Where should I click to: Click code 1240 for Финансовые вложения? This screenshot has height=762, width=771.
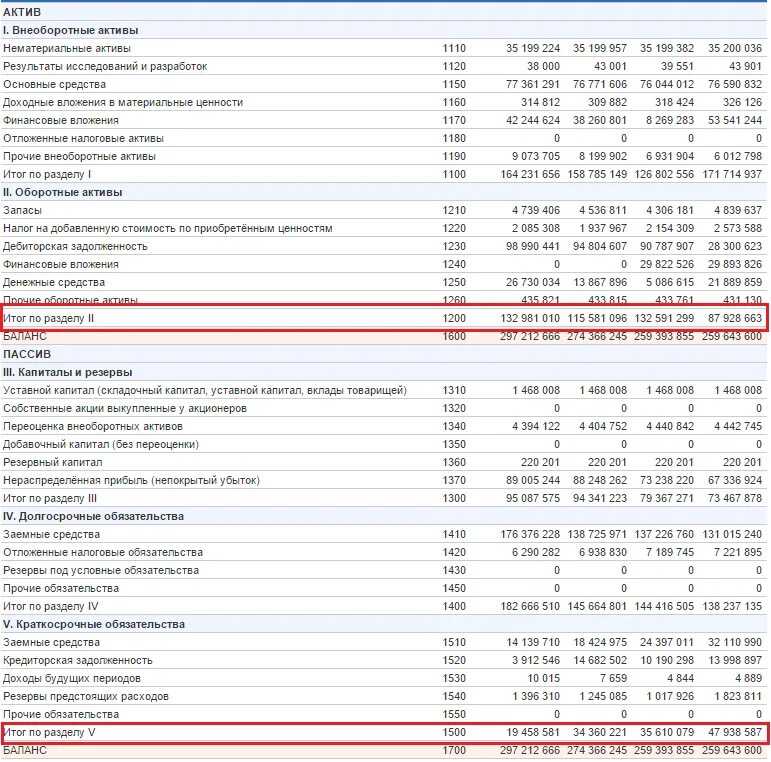[x=454, y=264]
